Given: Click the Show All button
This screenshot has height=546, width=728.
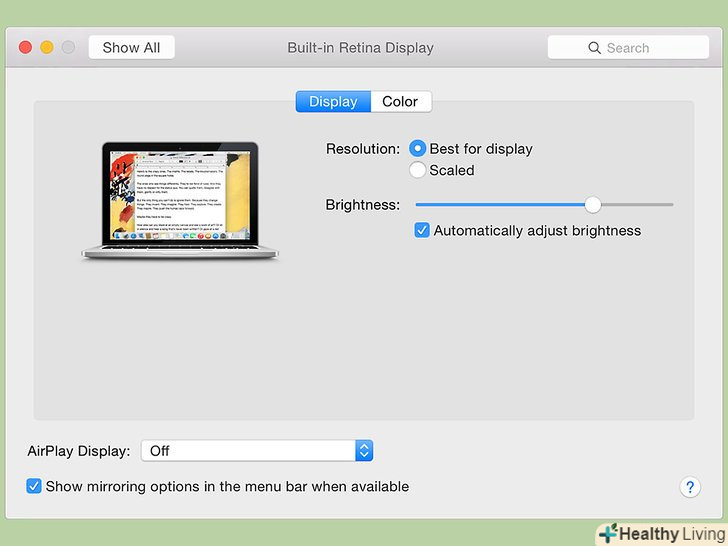Looking at the screenshot, I should pos(131,47).
